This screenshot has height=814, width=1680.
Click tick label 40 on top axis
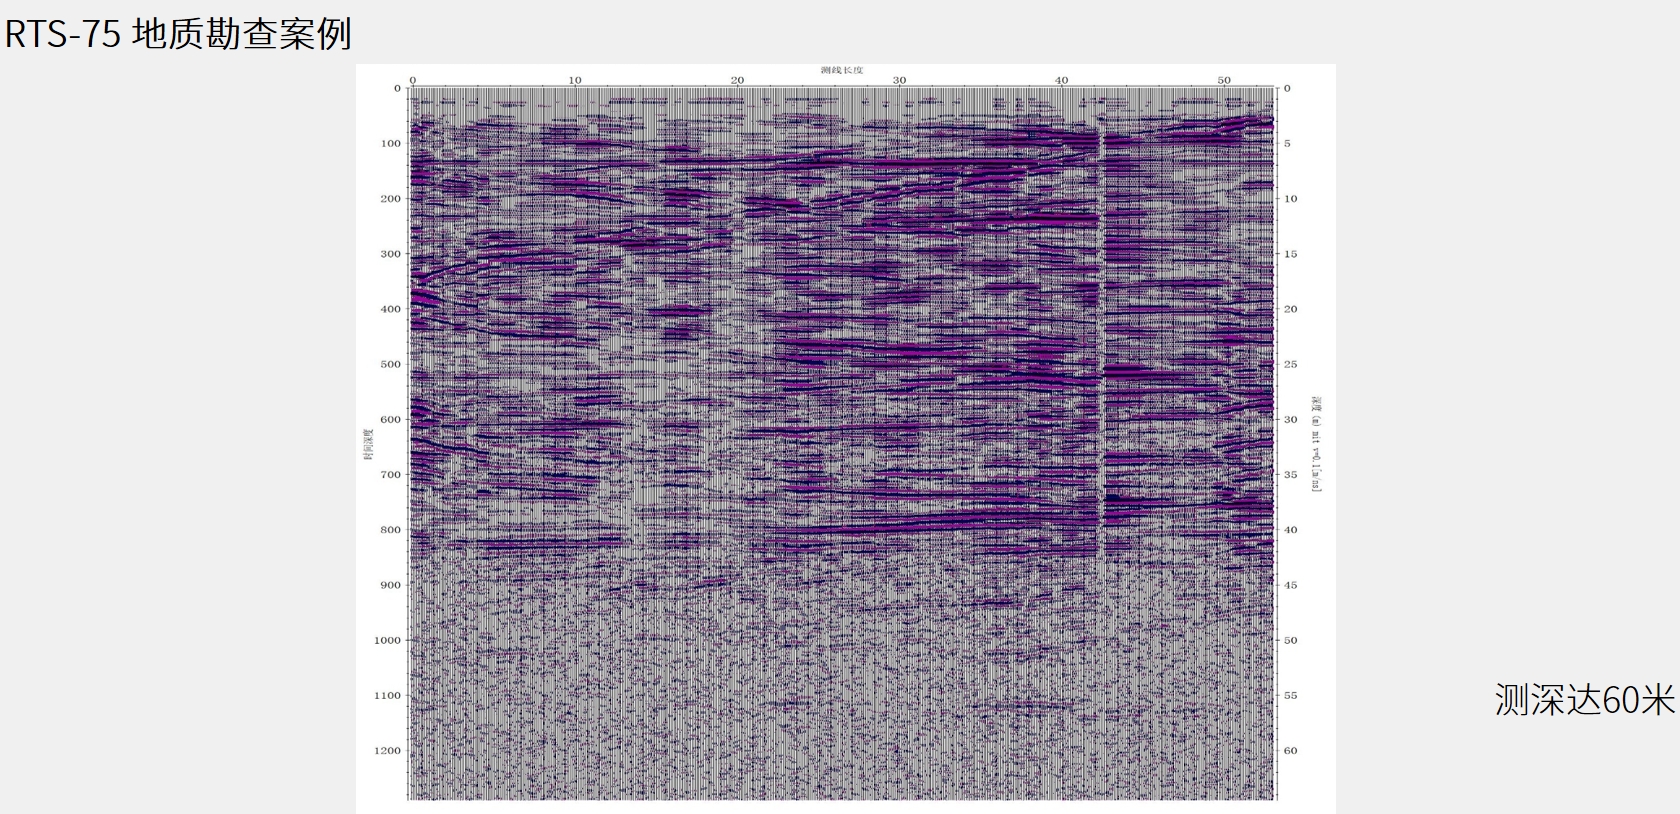(x=1061, y=80)
